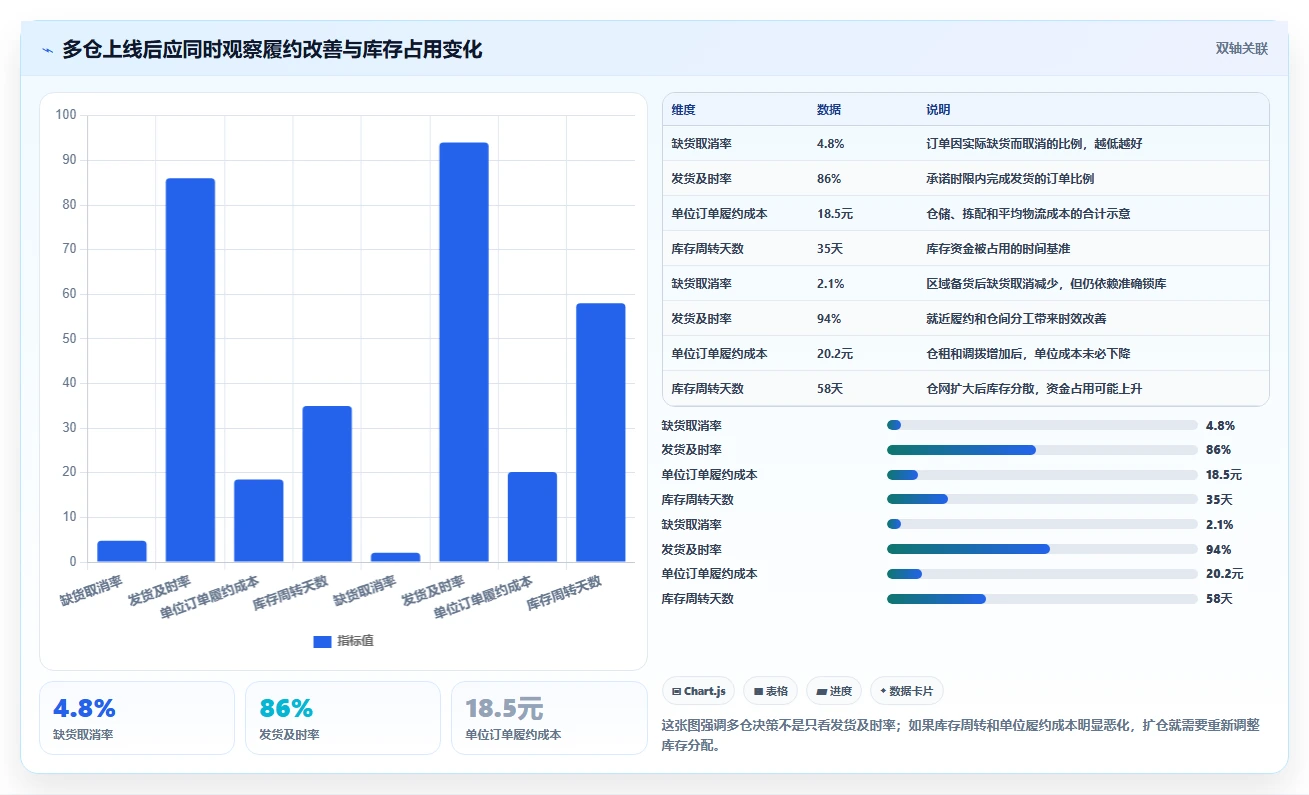Click the chart bar reaching 86
Image resolution: width=1309 pixels, height=795 pixels.
click(x=190, y=370)
